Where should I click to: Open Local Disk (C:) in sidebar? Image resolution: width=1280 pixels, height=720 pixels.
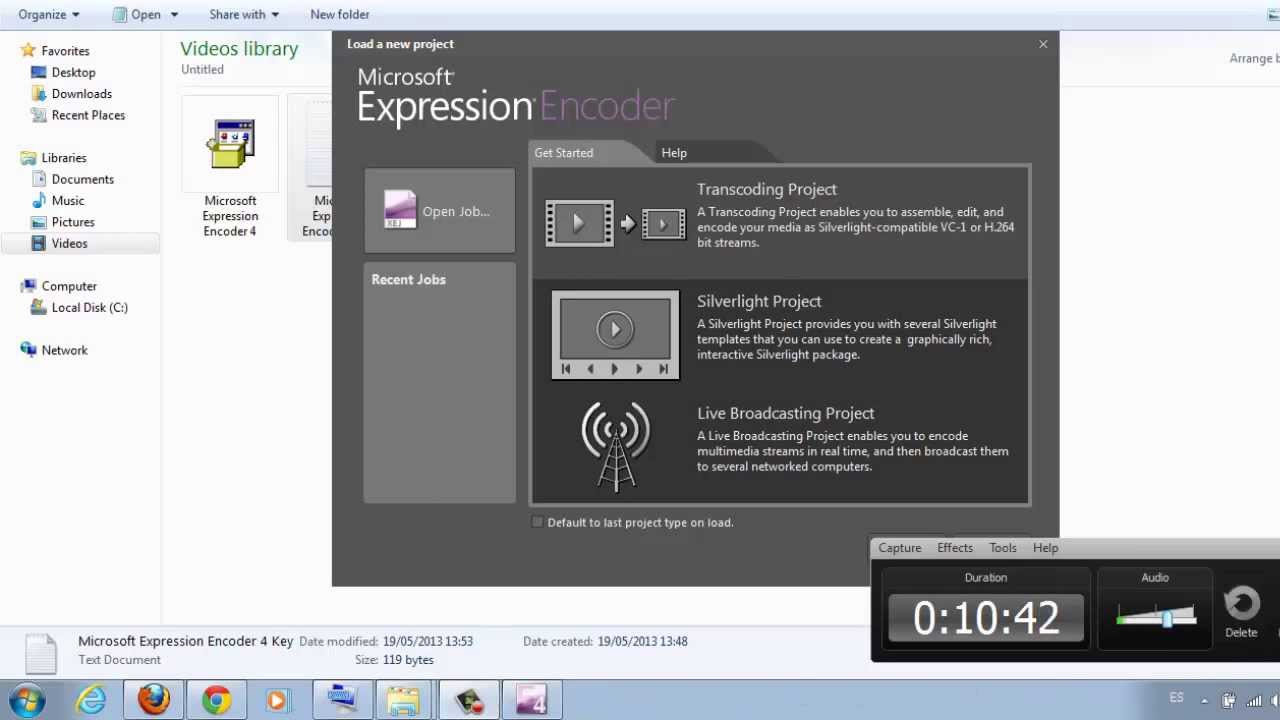(x=89, y=308)
